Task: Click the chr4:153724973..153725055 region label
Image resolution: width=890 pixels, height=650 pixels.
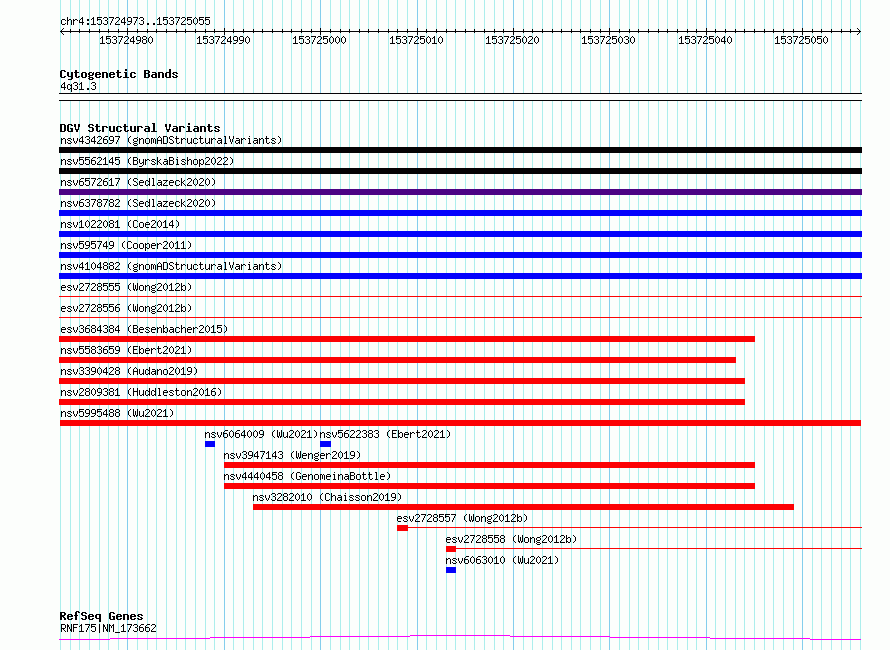Action: (x=135, y=21)
